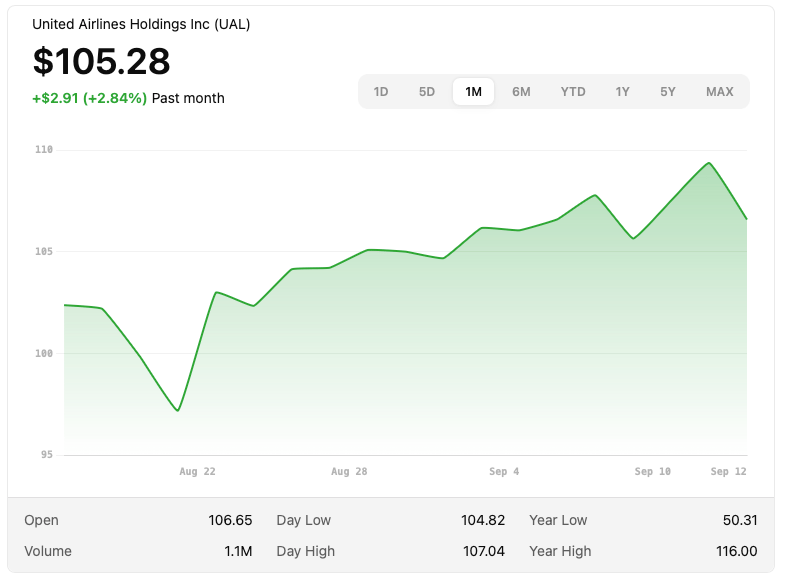785x580 pixels.
Task: Click the Sep 4 axis label
Action: click(504, 471)
